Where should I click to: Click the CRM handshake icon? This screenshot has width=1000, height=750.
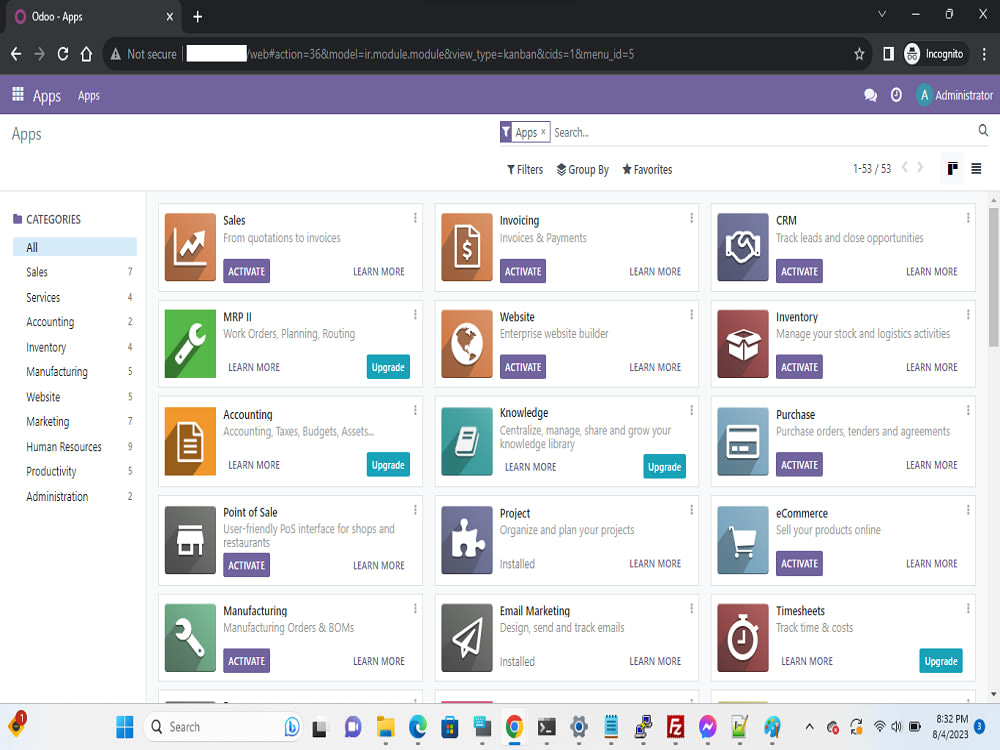click(x=743, y=245)
